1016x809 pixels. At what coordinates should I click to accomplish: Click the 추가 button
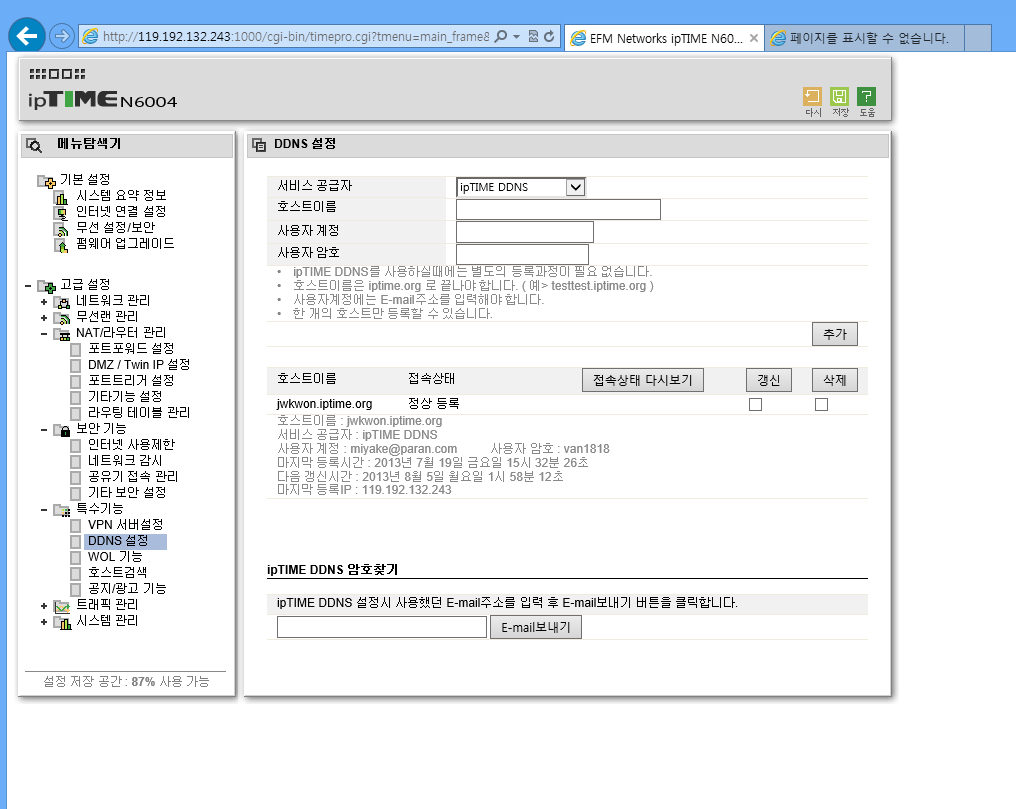pyautogui.click(x=835, y=334)
